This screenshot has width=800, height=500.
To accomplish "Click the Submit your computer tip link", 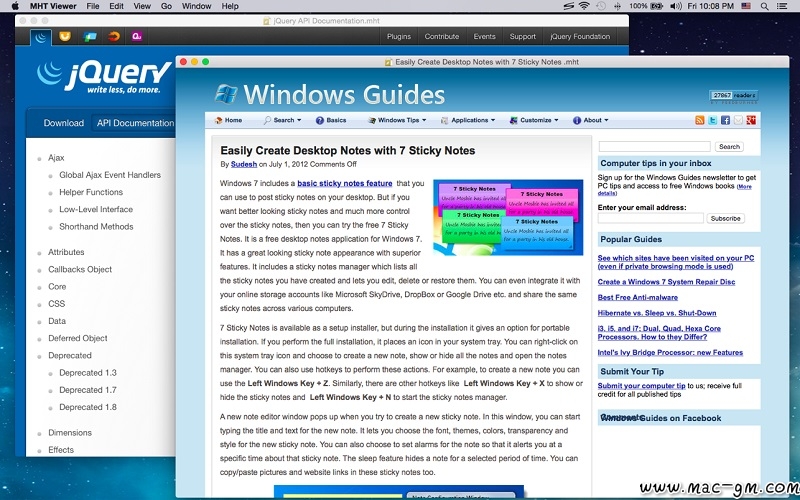I will tap(641, 386).
